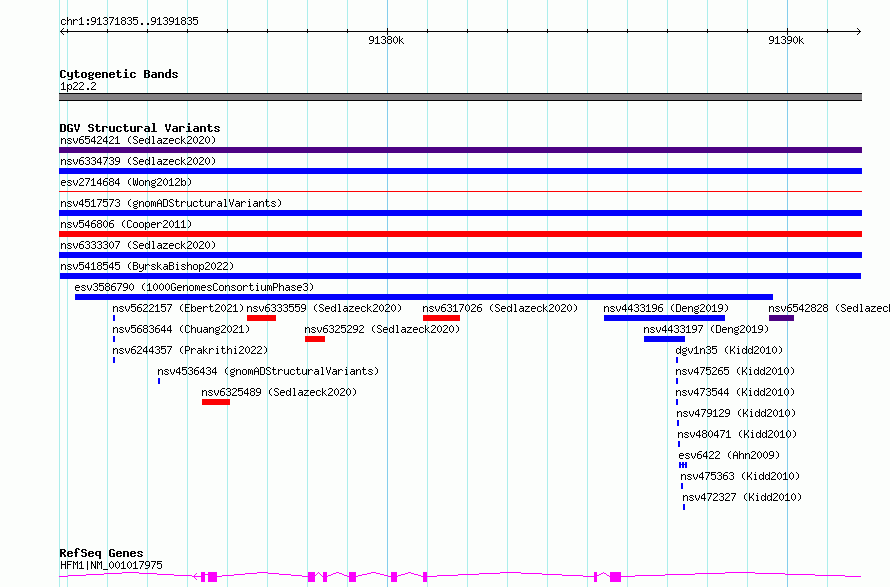
Task: Click the 1p22.2 band label
Action: pos(78,86)
